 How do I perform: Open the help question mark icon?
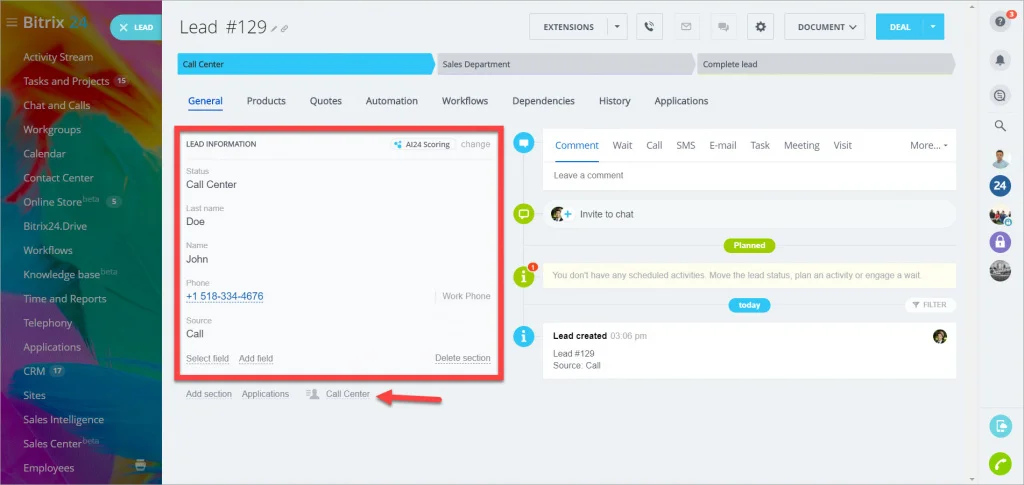(1000, 22)
